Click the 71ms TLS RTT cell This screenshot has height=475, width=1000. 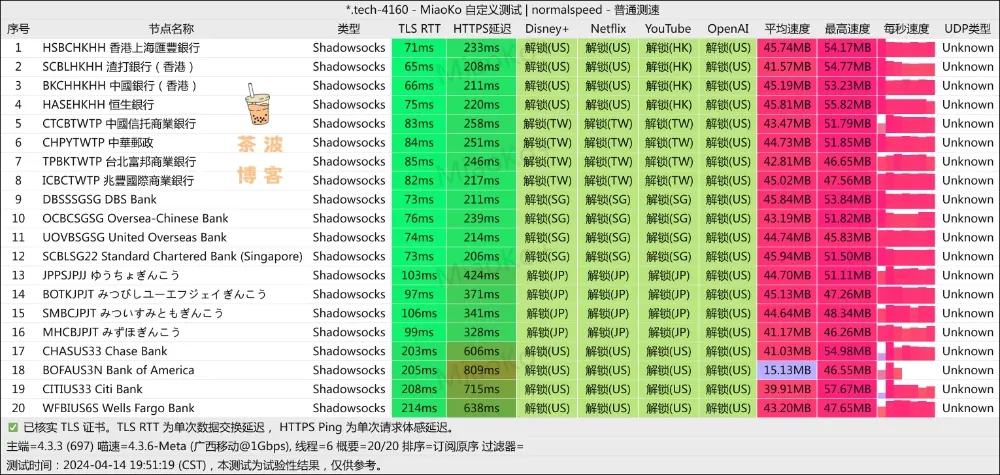(x=419, y=48)
